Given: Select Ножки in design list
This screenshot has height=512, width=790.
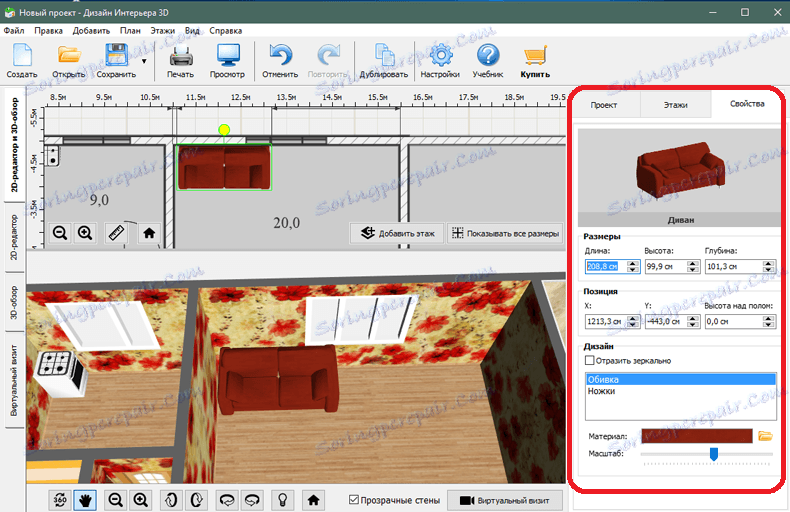Looking at the screenshot, I should (x=681, y=391).
